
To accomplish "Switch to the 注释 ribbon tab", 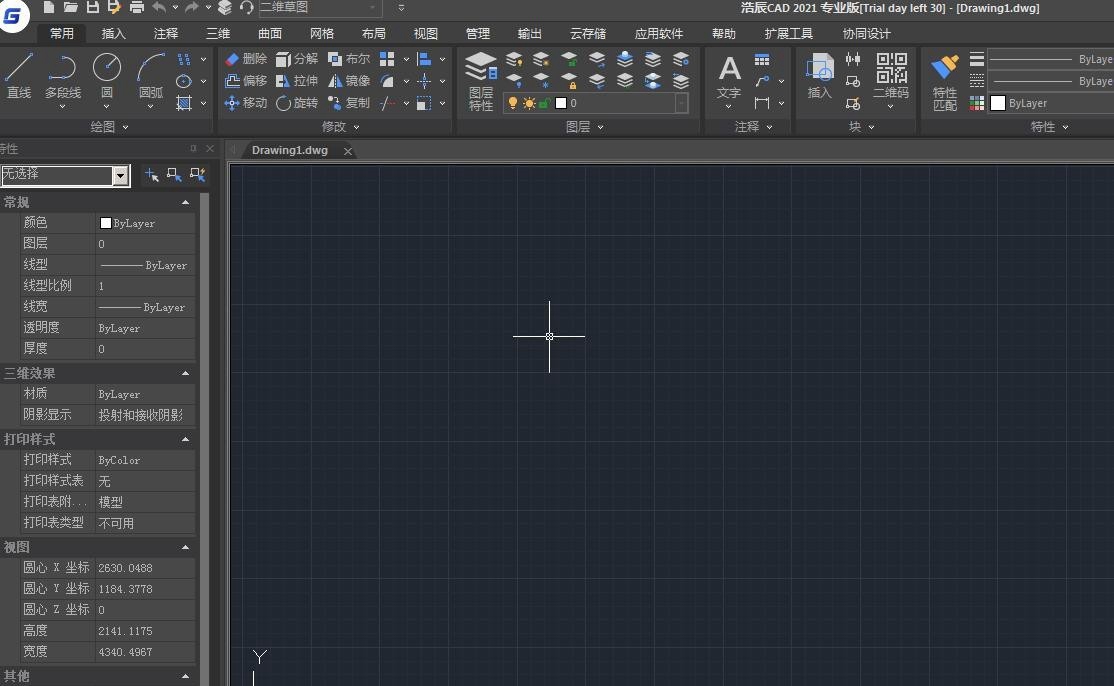I will 166,33.
